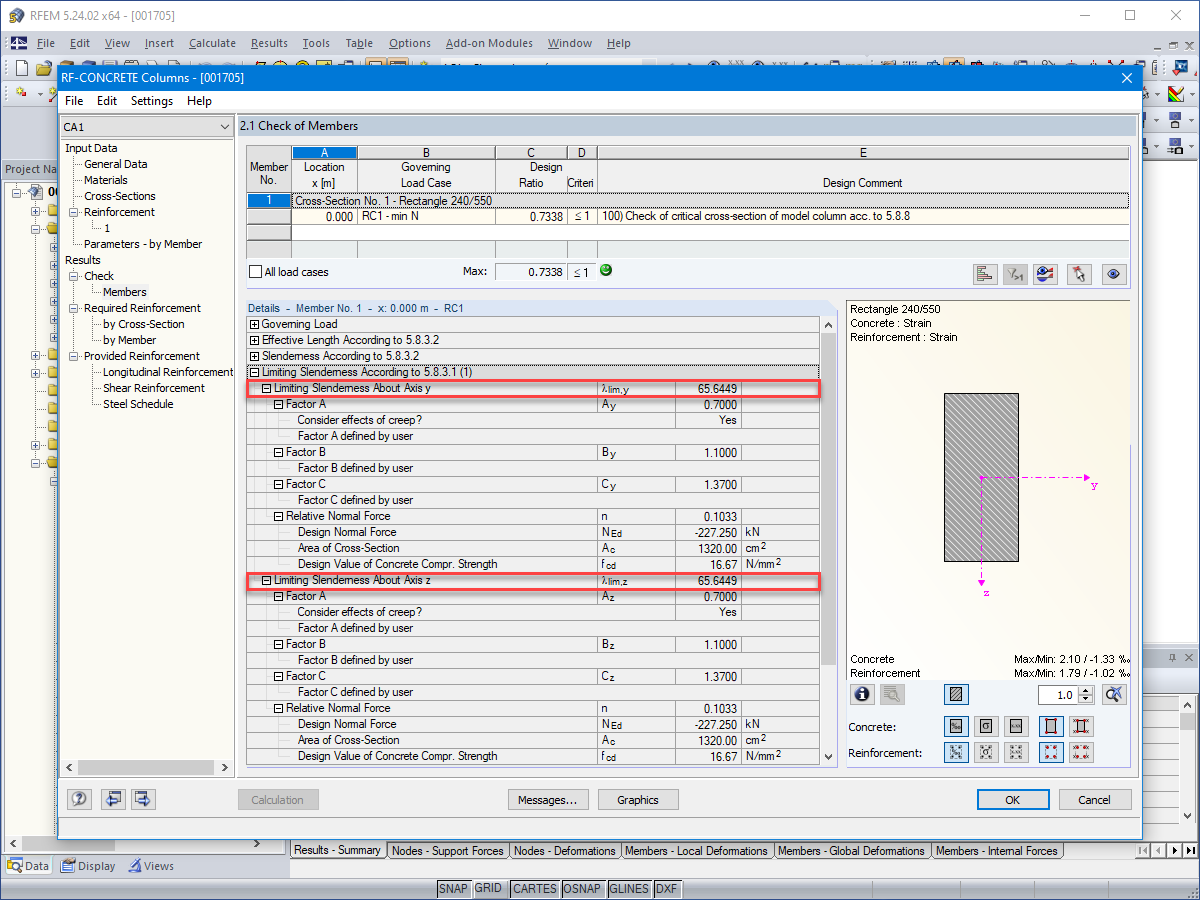Image resolution: width=1200 pixels, height=900 pixels.
Task: Click the Messages... button
Action: [547, 800]
